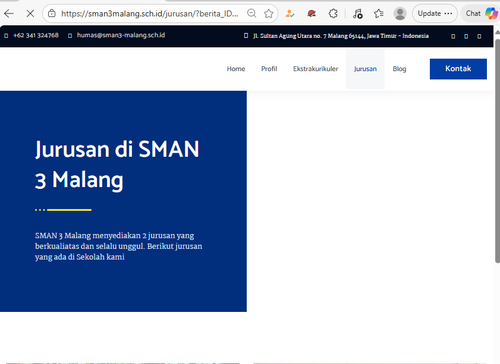Click the music note media control icon

[358, 13]
